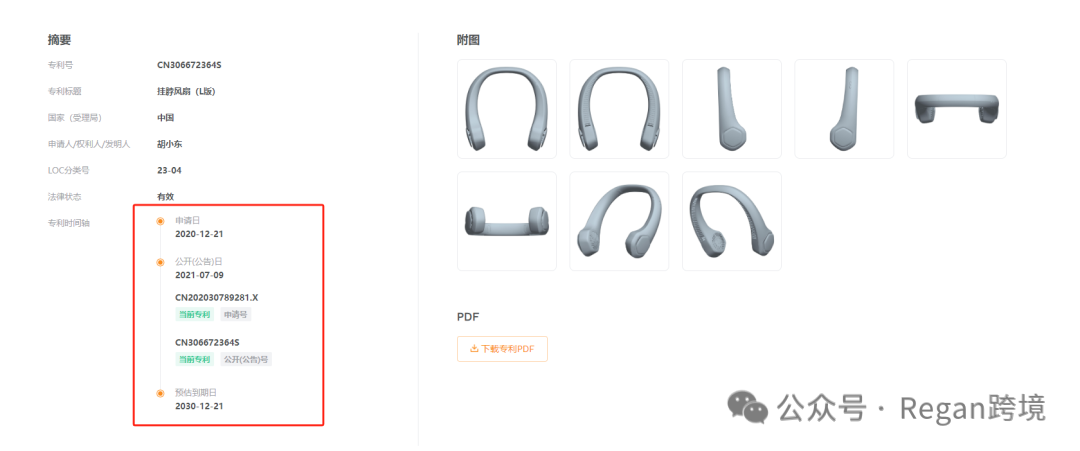The height and width of the screenshot is (451, 1080).
Task: View the left side-view fan thumbnail
Action: (x=731, y=109)
